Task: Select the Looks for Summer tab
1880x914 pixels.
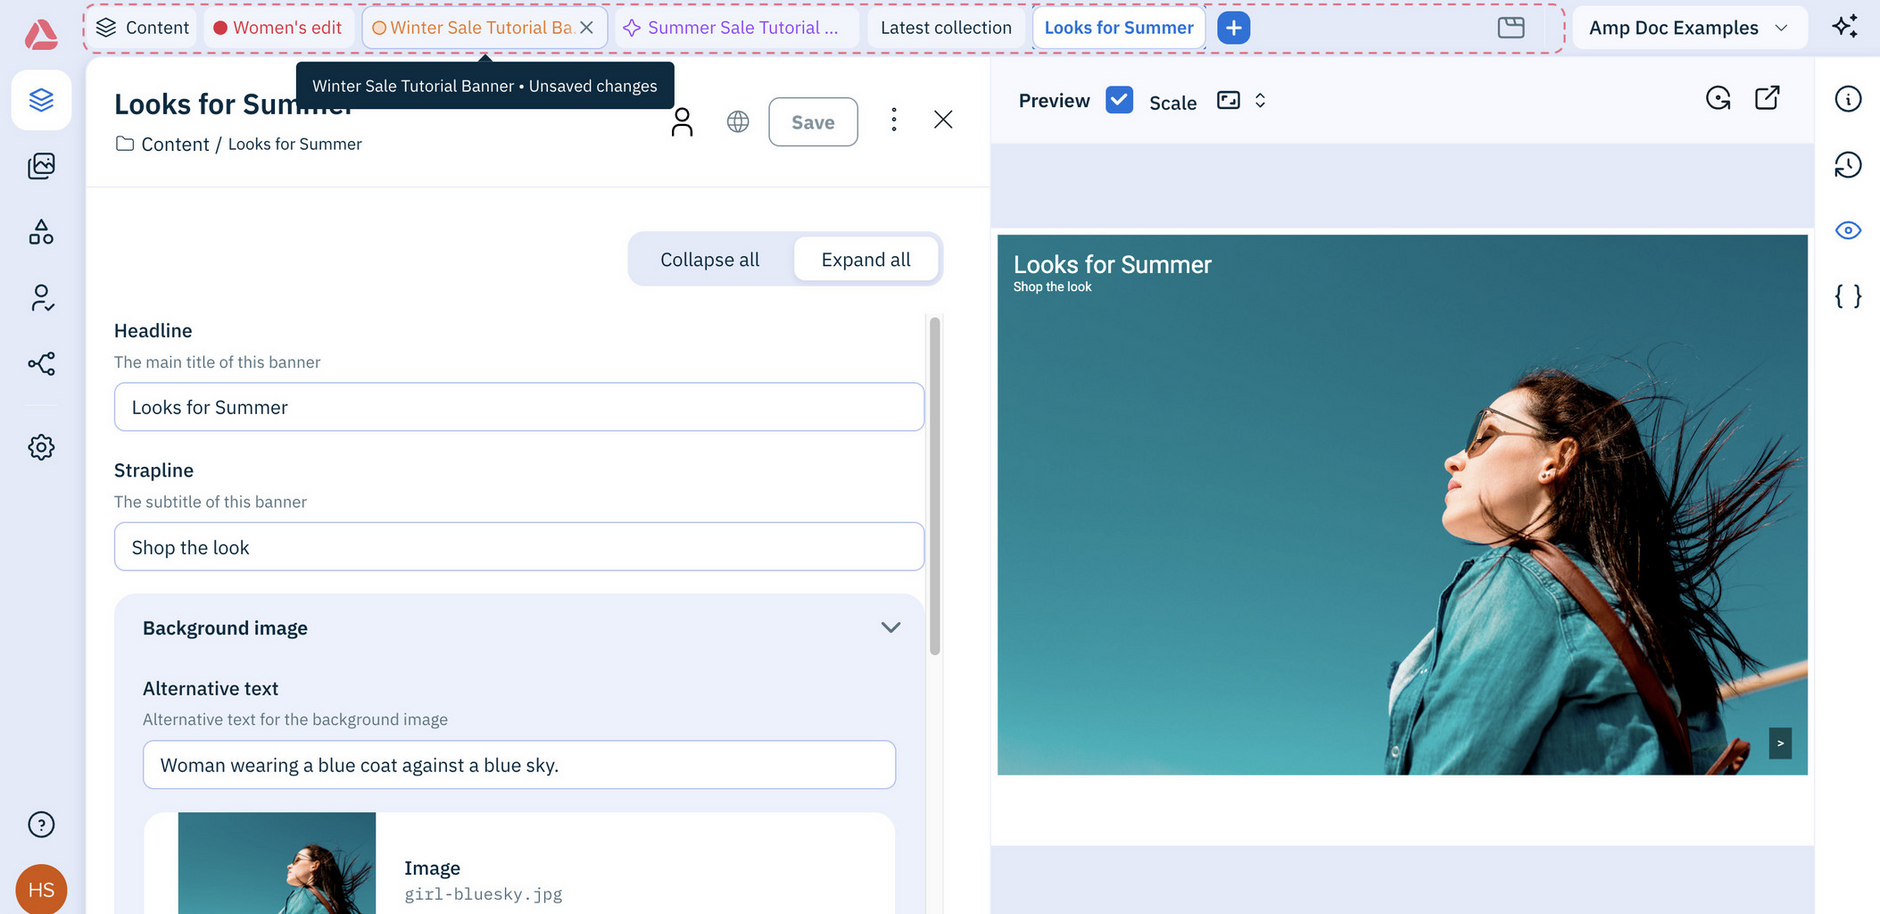Action: click(x=1119, y=28)
